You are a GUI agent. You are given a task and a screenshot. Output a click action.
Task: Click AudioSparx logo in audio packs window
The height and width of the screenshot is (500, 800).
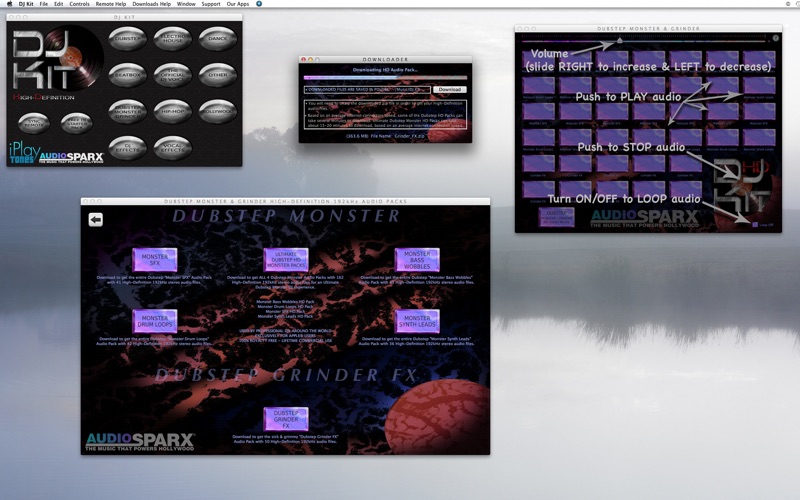tap(140, 441)
